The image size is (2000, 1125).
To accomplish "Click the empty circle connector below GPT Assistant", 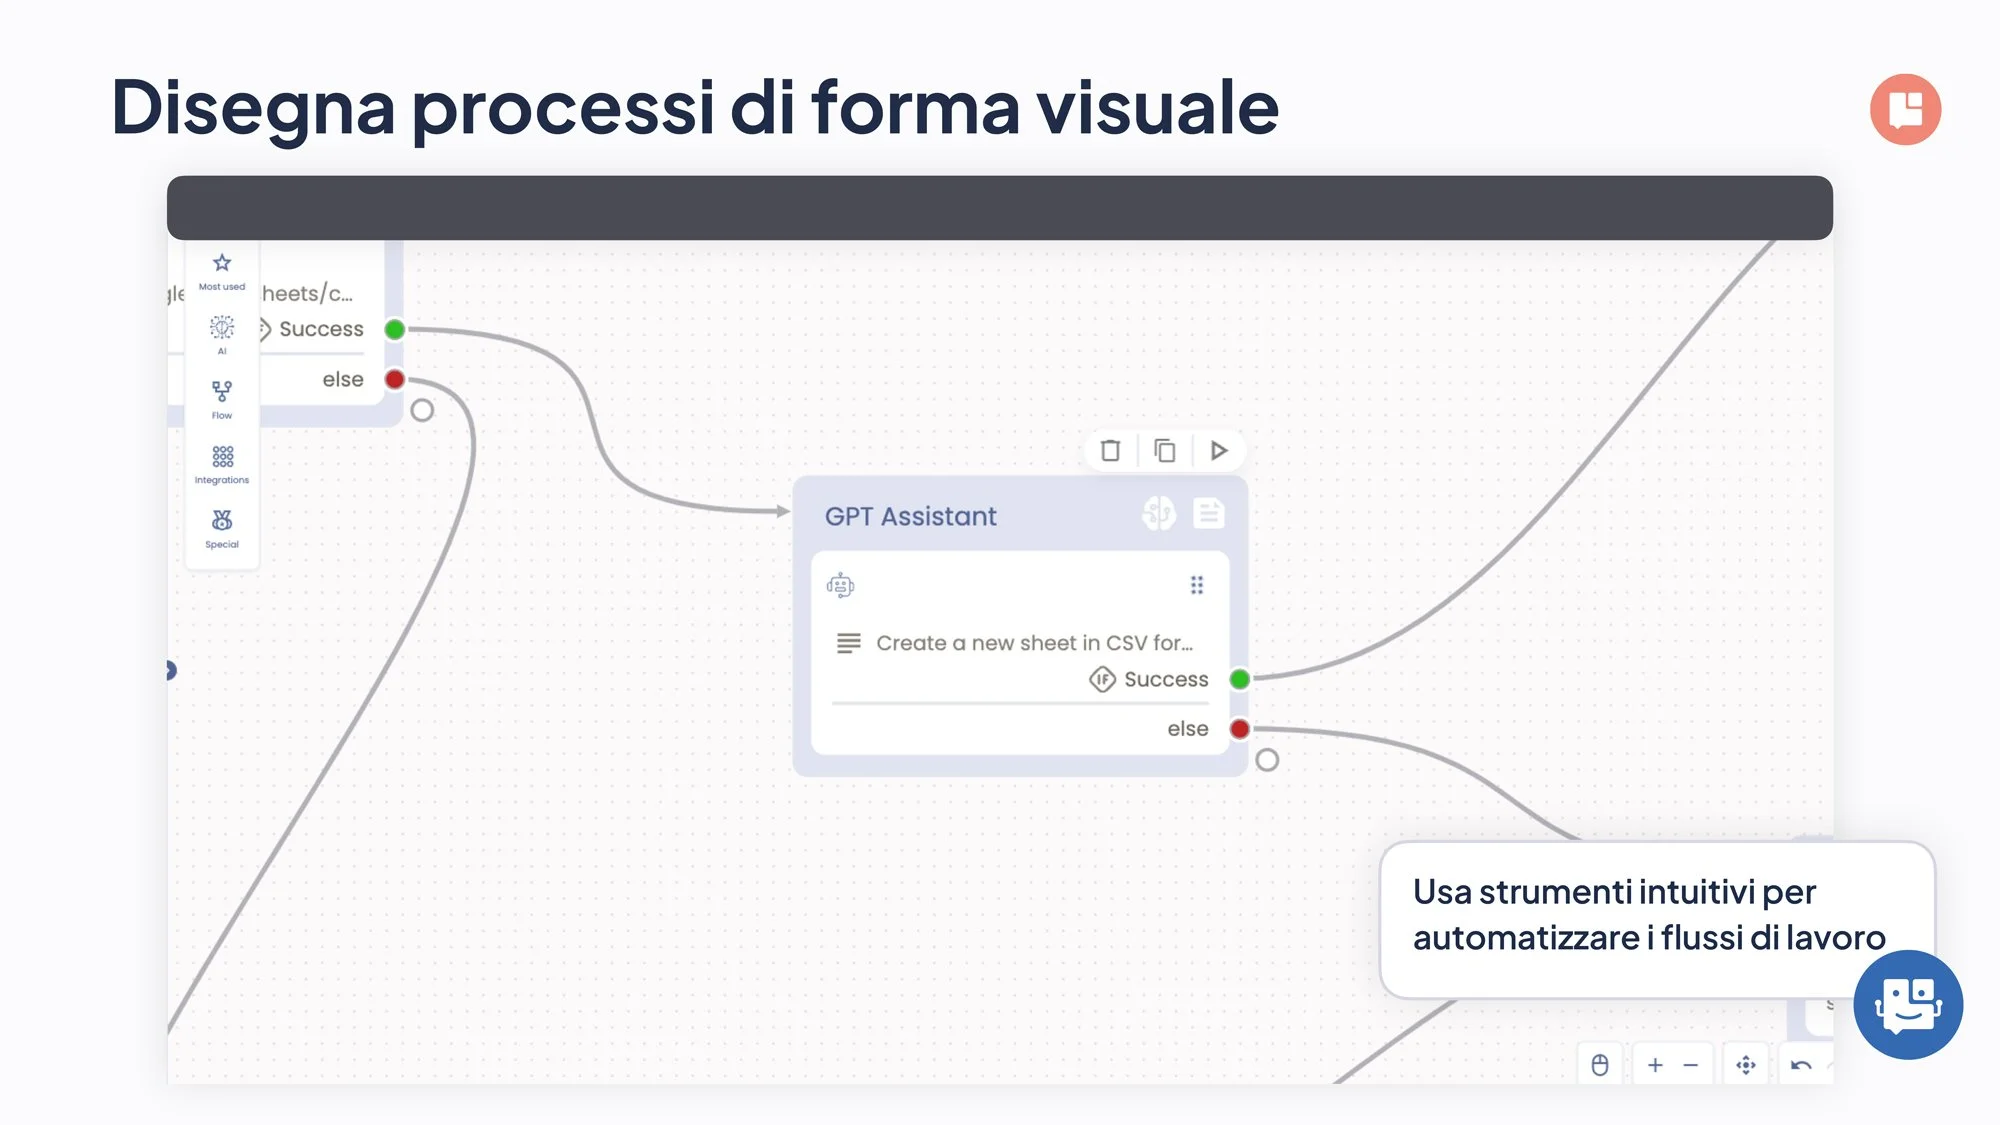I will [1267, 760].
